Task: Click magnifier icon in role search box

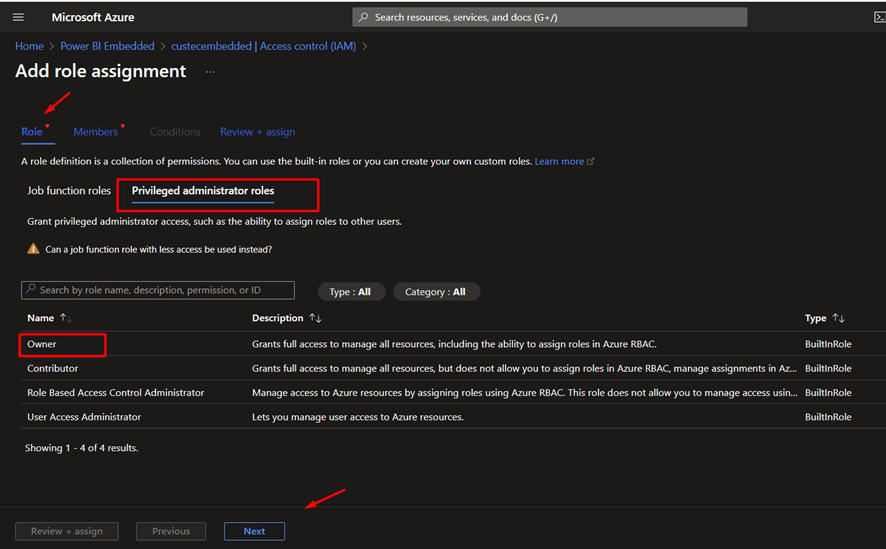Action: [x=31, y=289]
